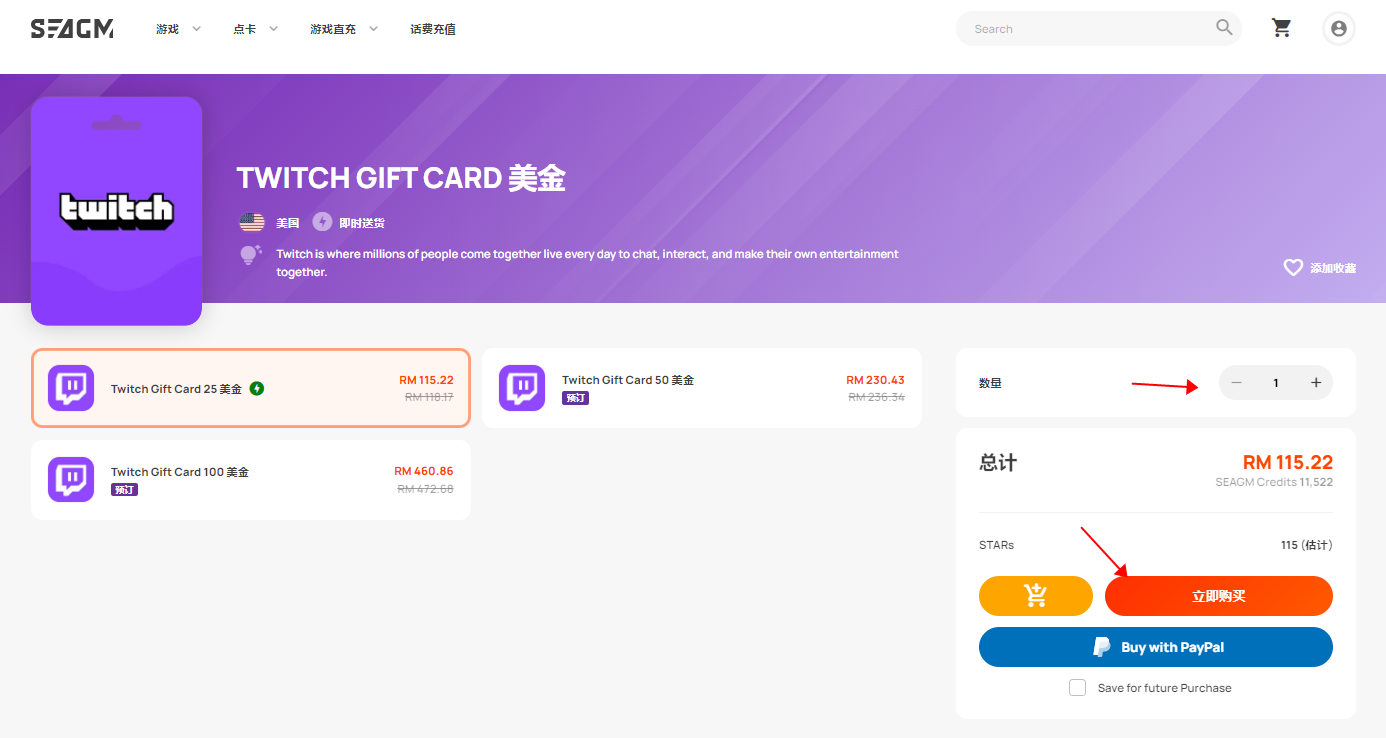
Task: Click the quantity value field
Action: 1276,383
